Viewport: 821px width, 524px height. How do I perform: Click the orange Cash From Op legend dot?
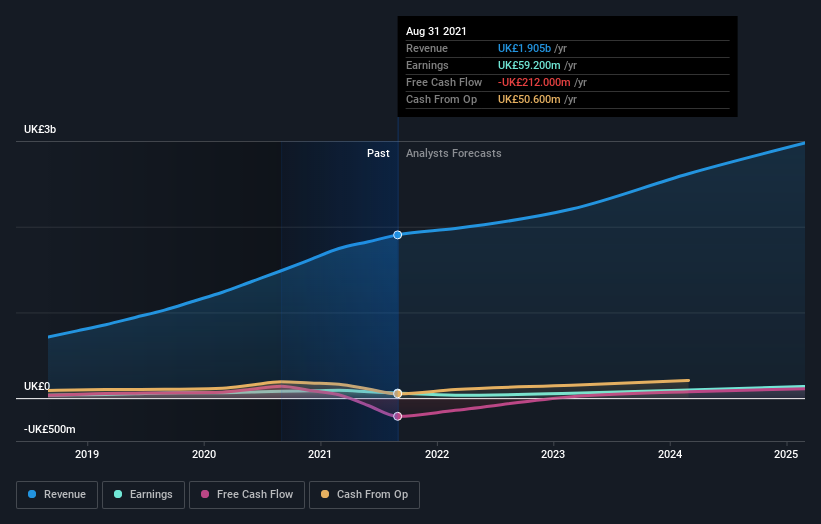[x=325, y=494]
